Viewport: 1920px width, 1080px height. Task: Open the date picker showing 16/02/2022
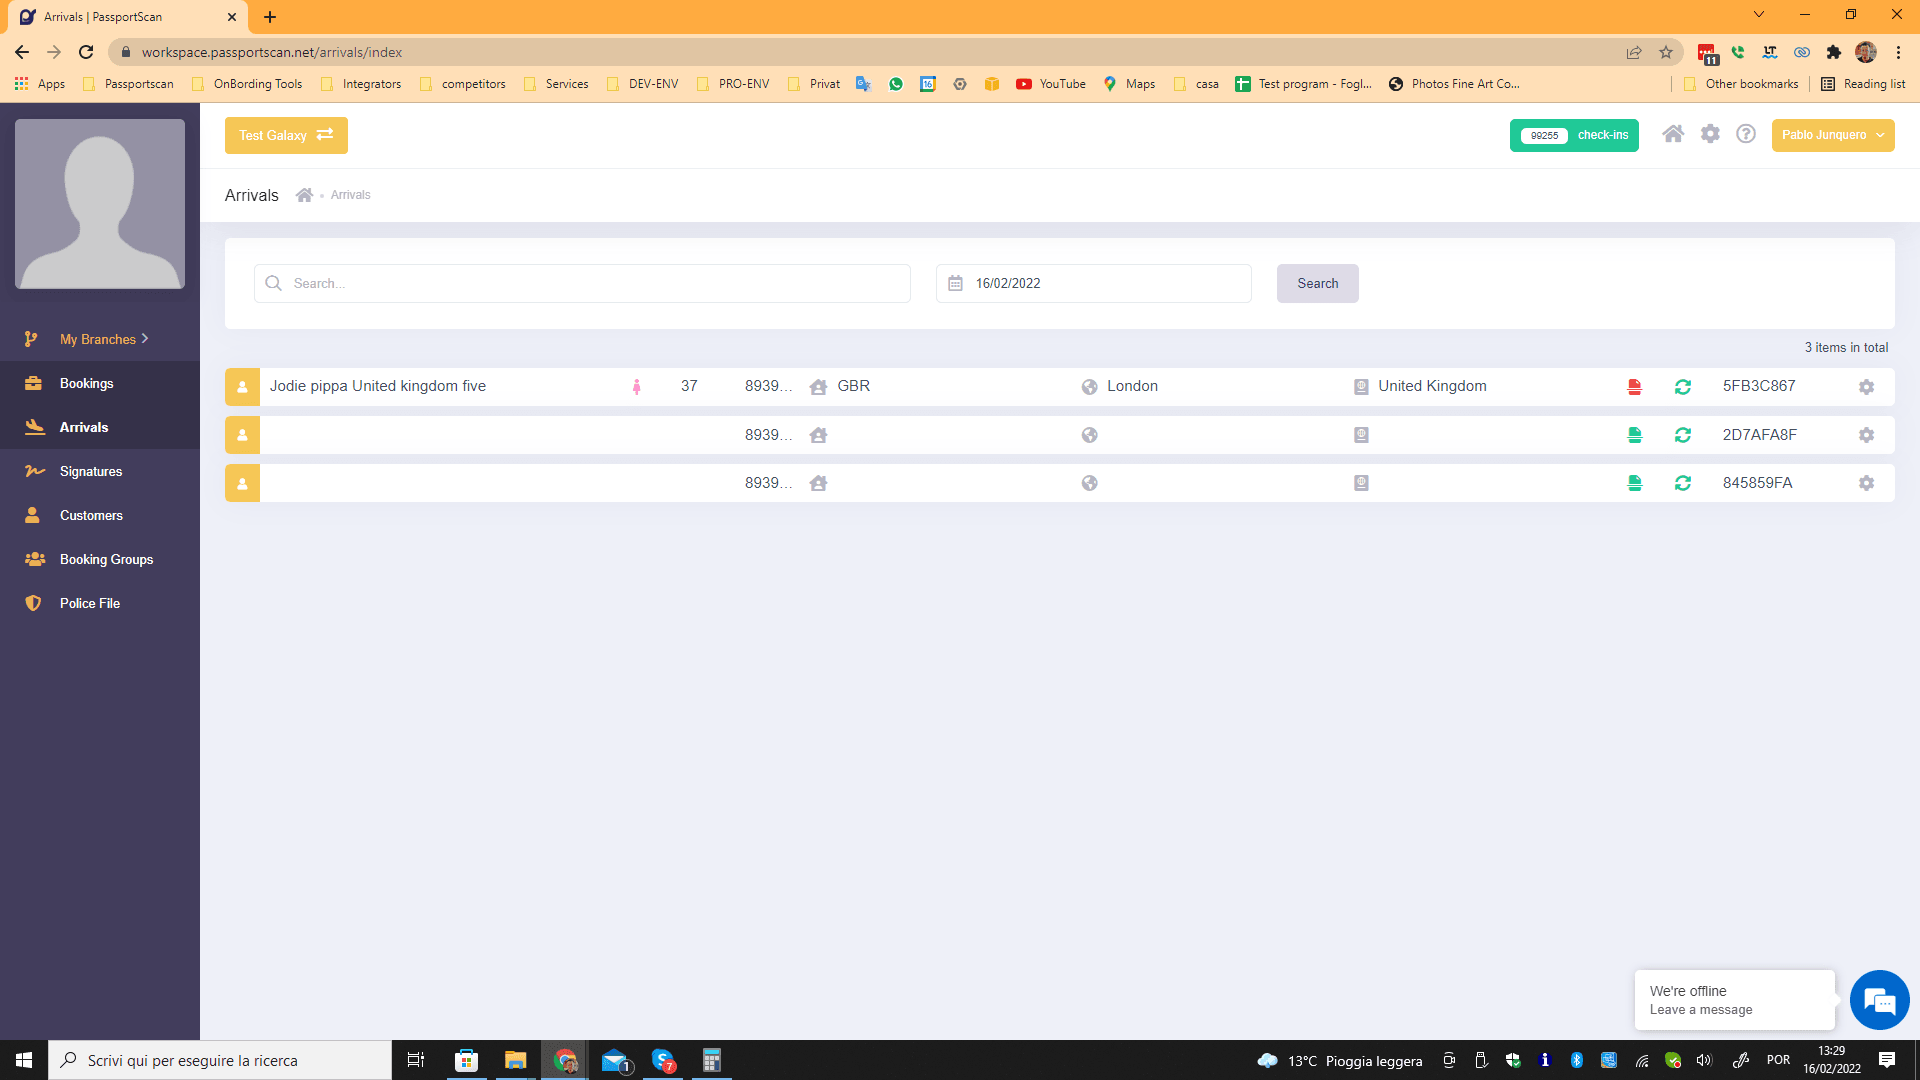pos(1092,284)
